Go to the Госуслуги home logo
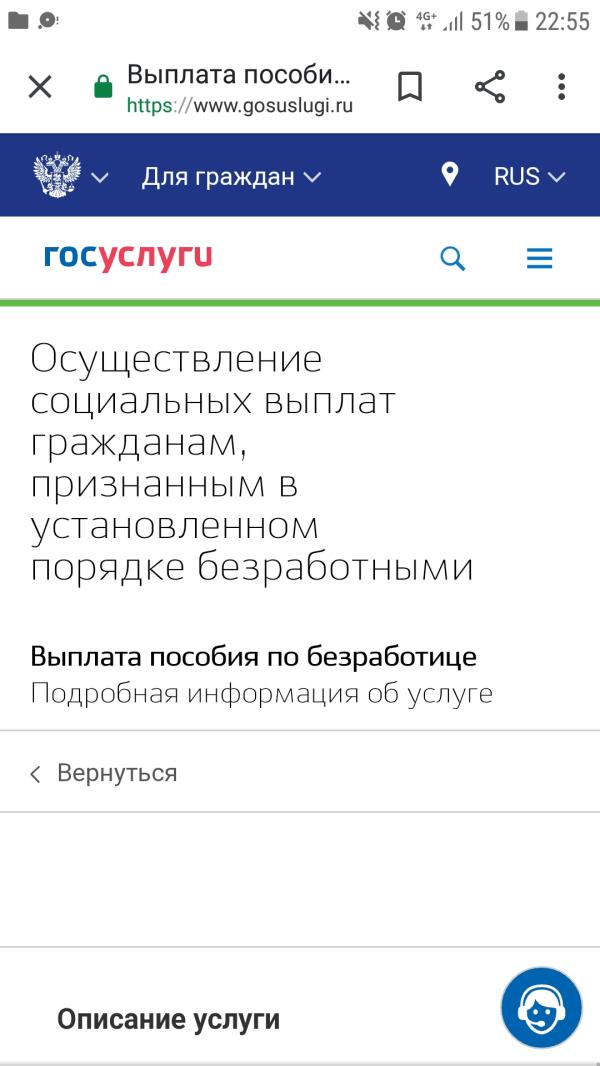Screen dimensions: 600x1066 tap(128, 257)
